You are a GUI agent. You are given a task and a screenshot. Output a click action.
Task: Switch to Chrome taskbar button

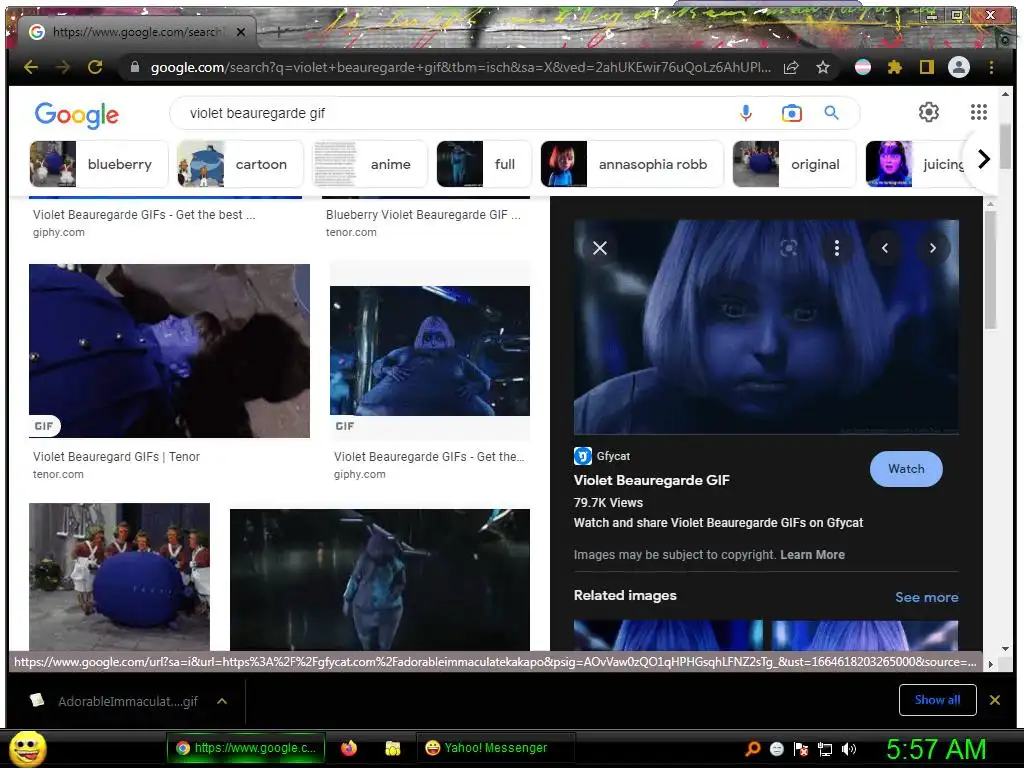[246, 748]
